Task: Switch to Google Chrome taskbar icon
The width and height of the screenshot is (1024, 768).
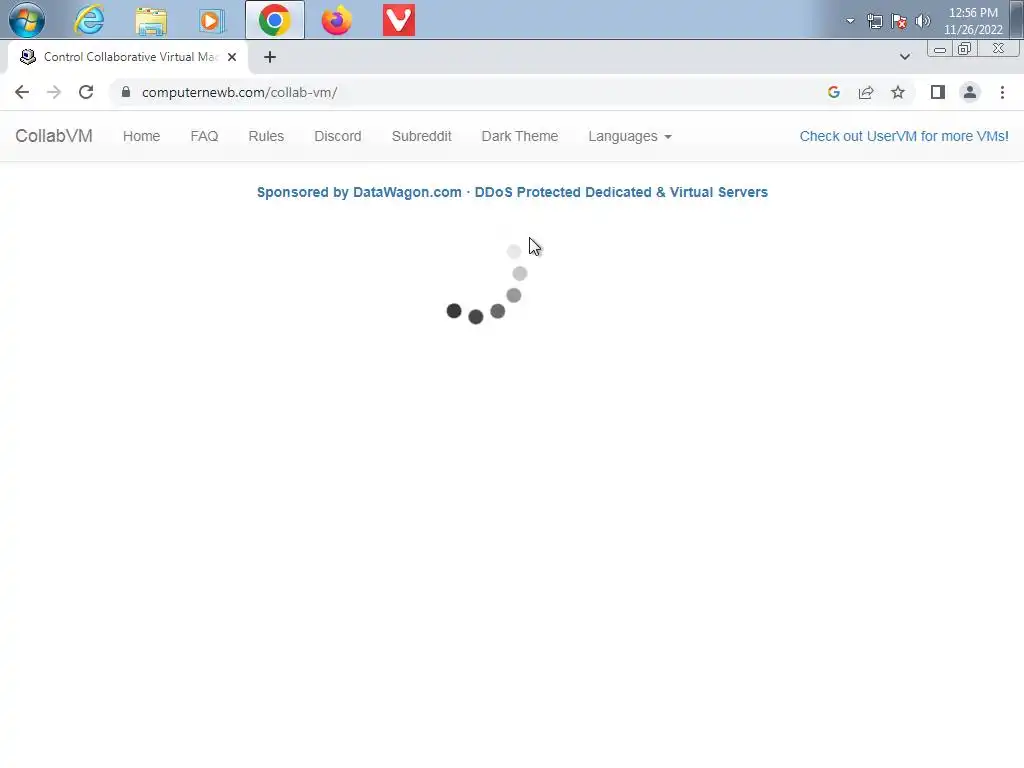Action: [x=274, y=20]
